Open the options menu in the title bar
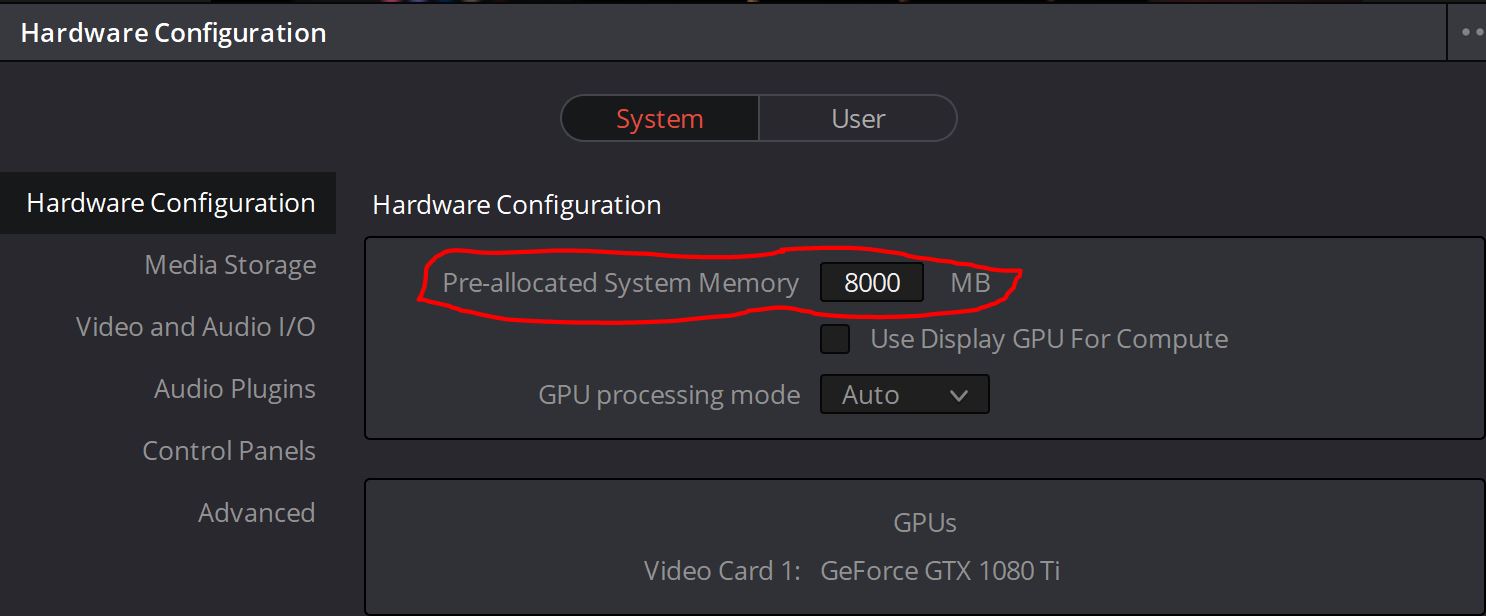 tap(1473, 31)
